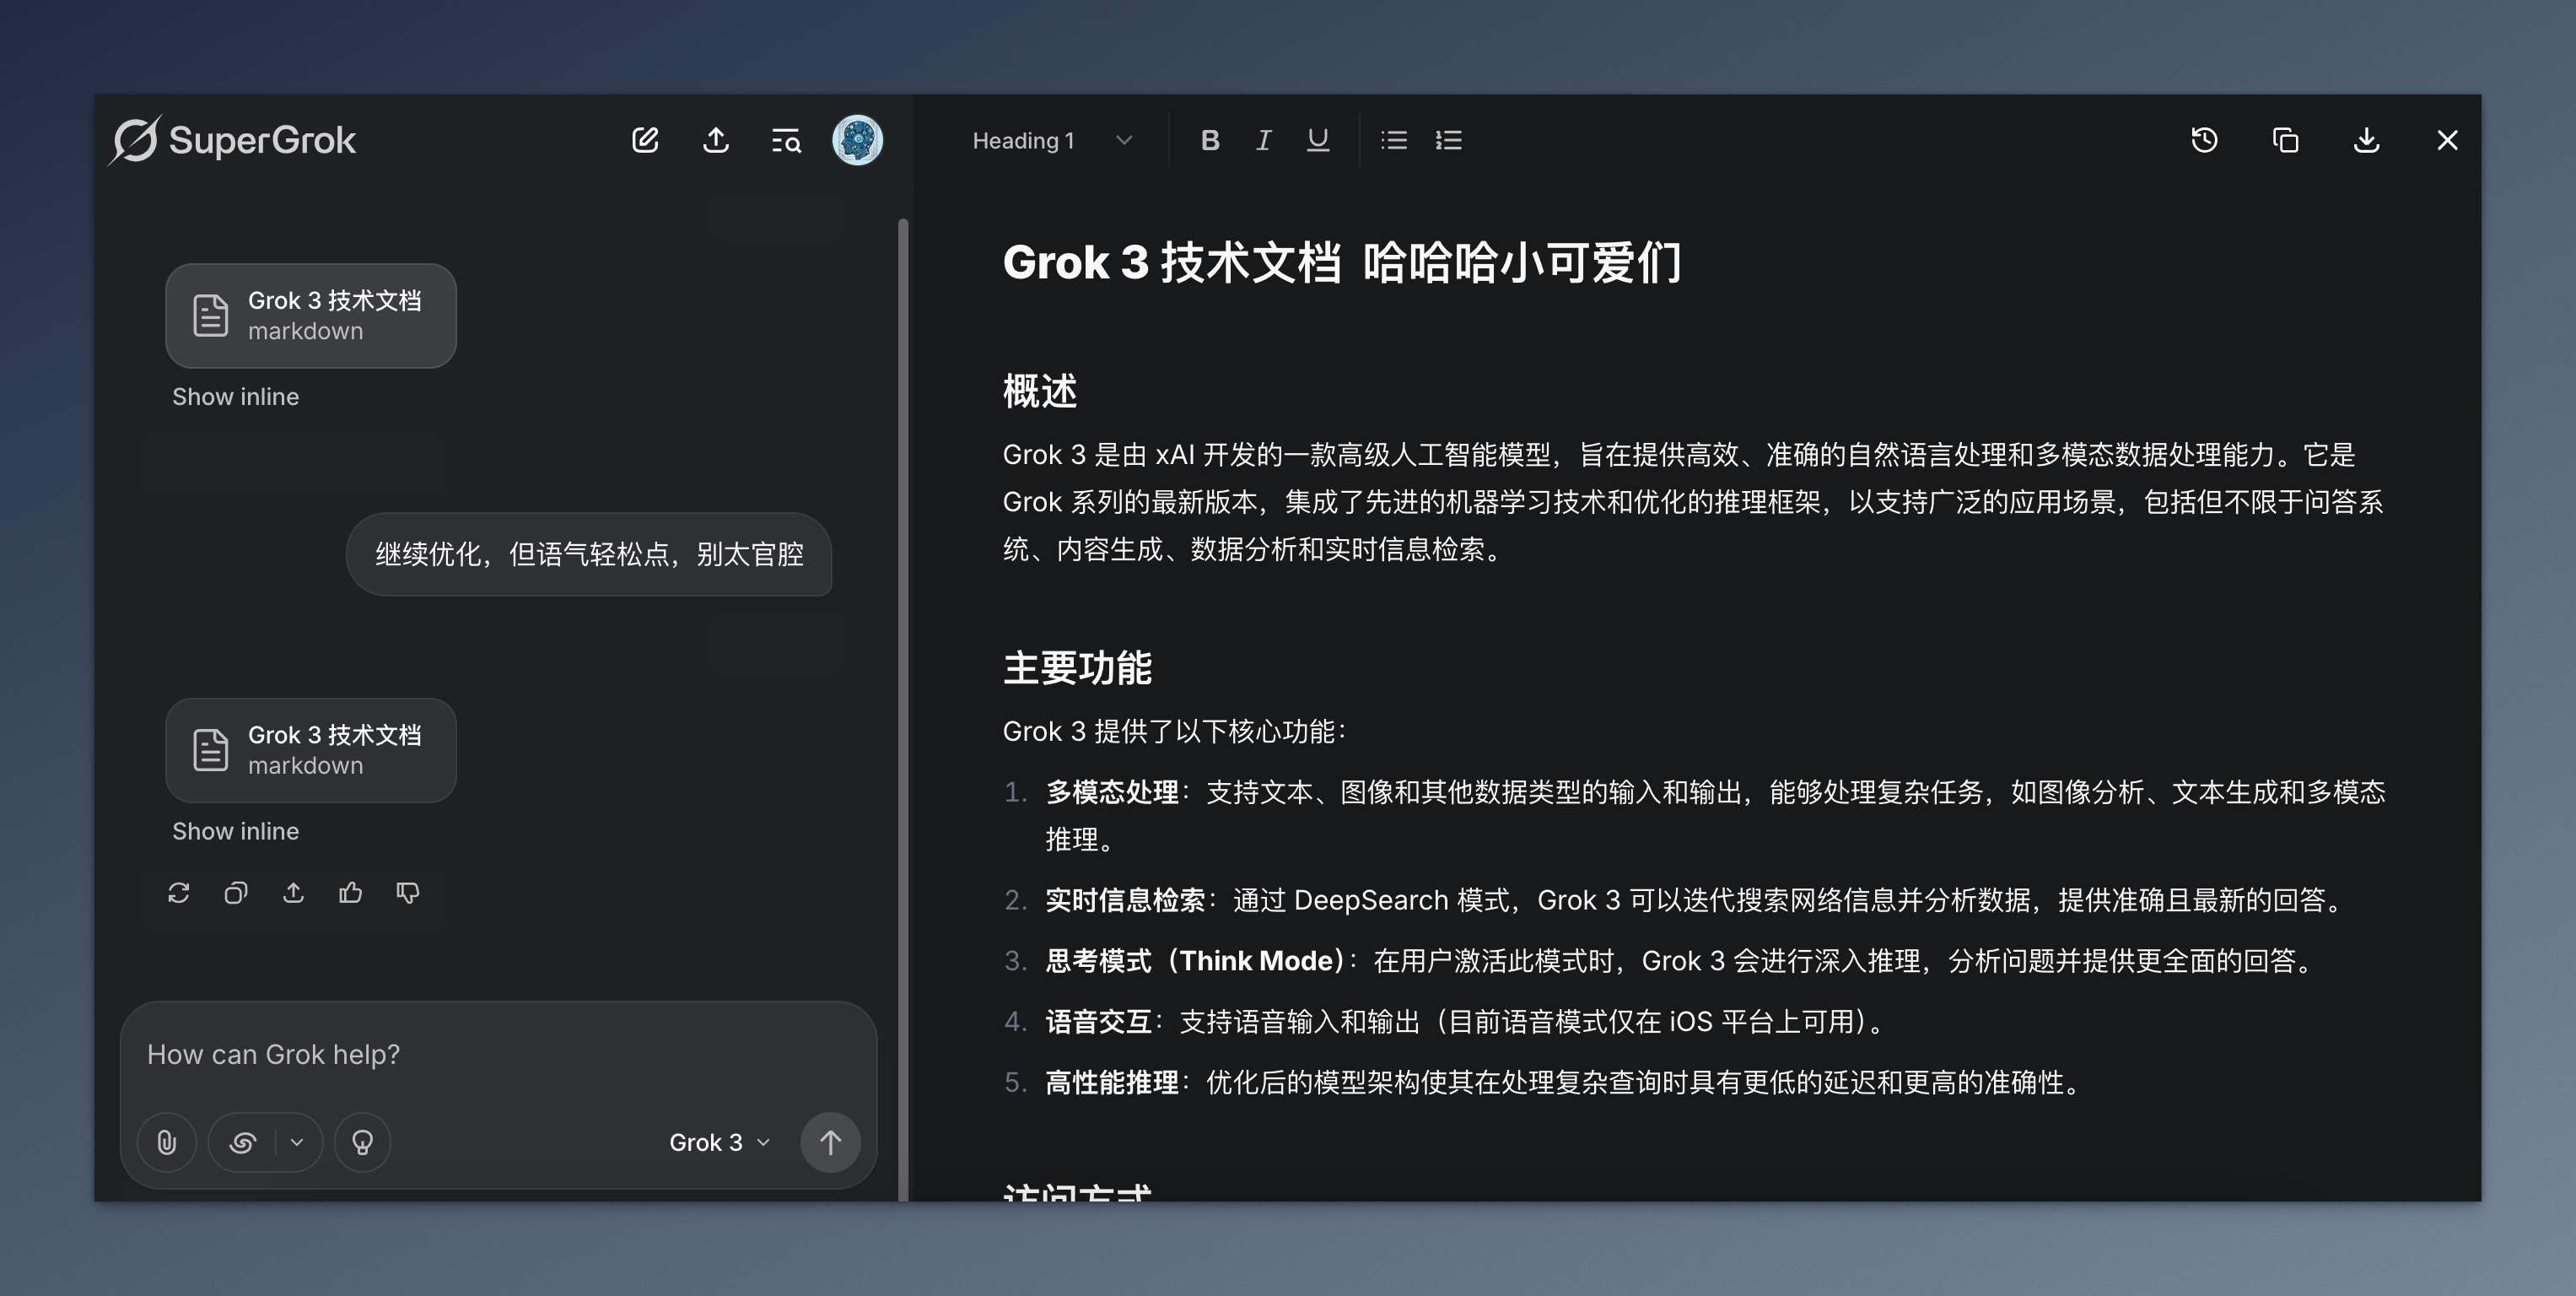Copy the document contents with copy icon
This screenshot has height=1296, width=2576.
click(x=2285, y=140)
